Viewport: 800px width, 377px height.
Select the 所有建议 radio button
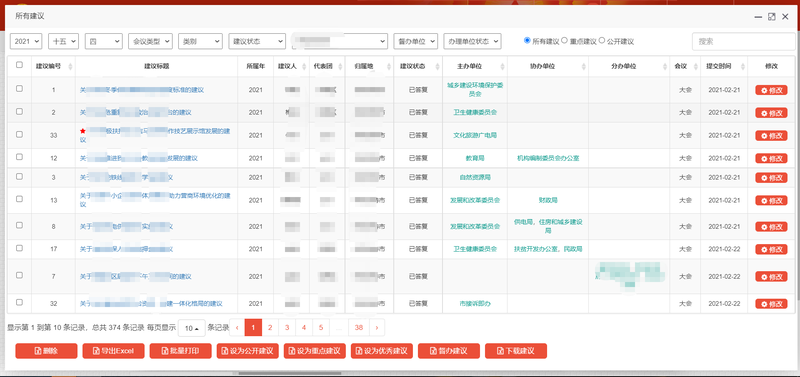tap(527, 40)
